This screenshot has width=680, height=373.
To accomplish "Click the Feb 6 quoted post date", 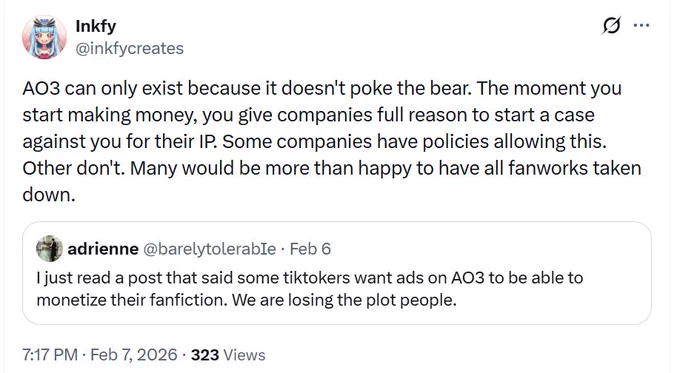I will tap(310, 249).
